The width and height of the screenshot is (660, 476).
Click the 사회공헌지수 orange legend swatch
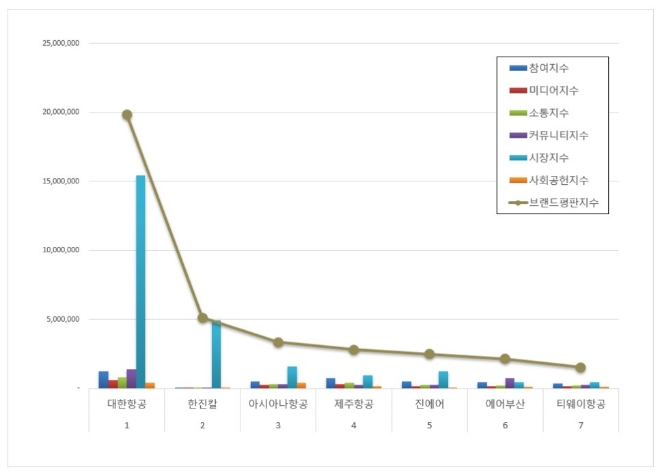(518, 180)
